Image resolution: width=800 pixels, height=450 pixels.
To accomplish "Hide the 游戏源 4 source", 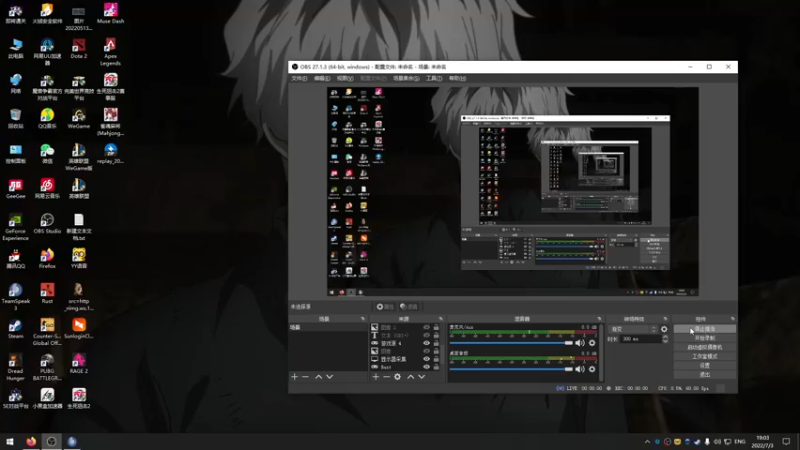I will coord(427,343).
